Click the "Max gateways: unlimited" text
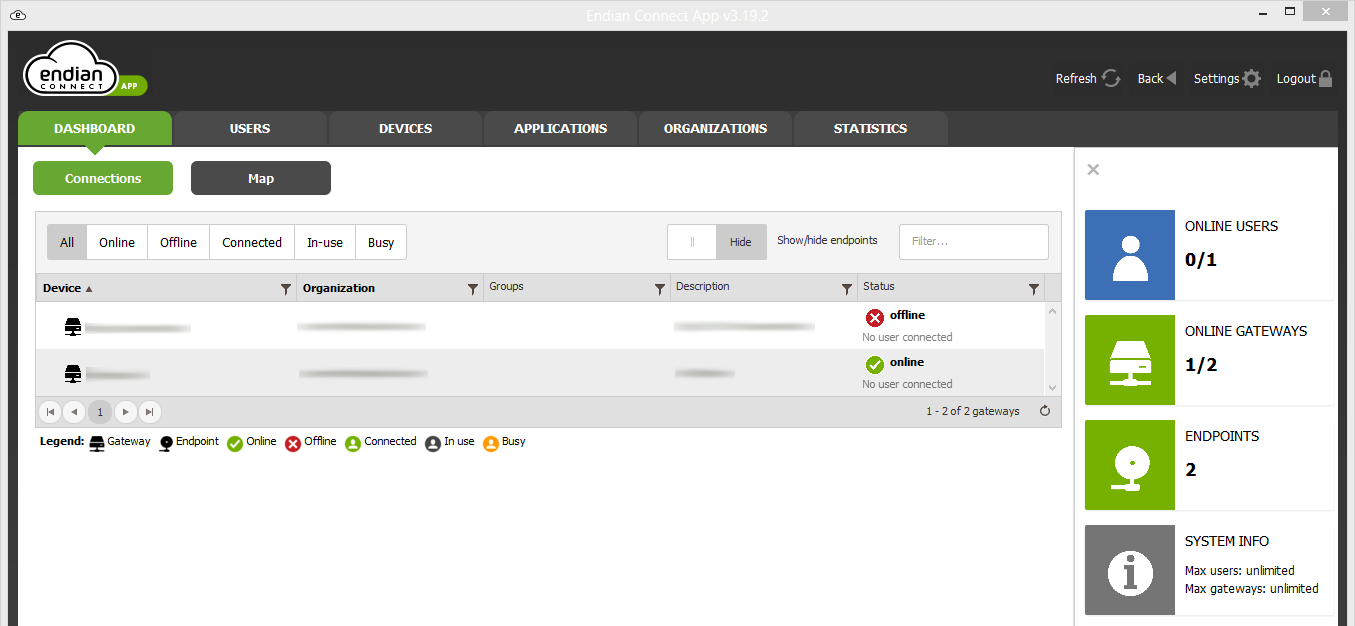The width and height of the screenshot is (1355, 626). pyautogui.click(x=1252, y=588)
